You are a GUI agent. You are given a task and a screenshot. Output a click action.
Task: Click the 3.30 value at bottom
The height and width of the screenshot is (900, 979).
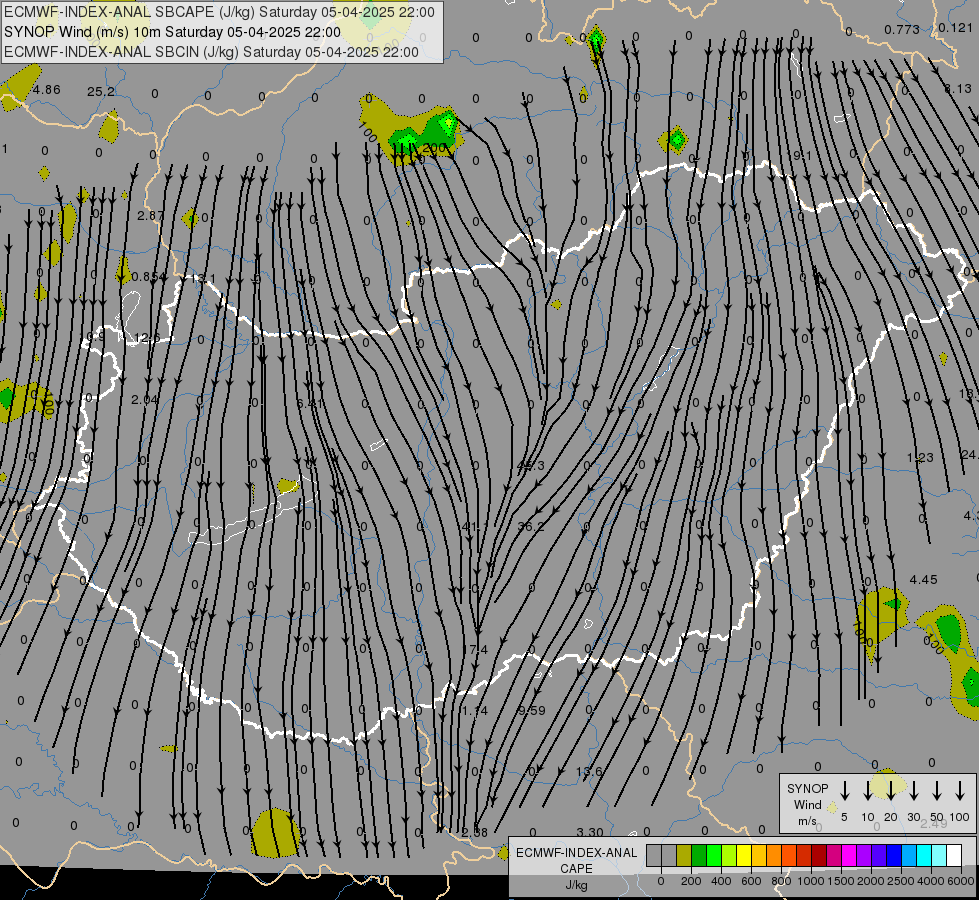tap(589, 832)
